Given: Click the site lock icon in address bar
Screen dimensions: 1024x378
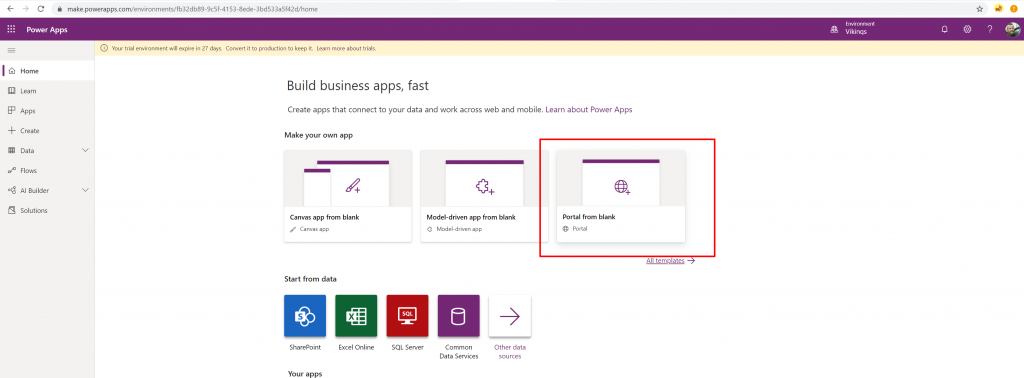Looking at the screenshot, I should 59,9.
